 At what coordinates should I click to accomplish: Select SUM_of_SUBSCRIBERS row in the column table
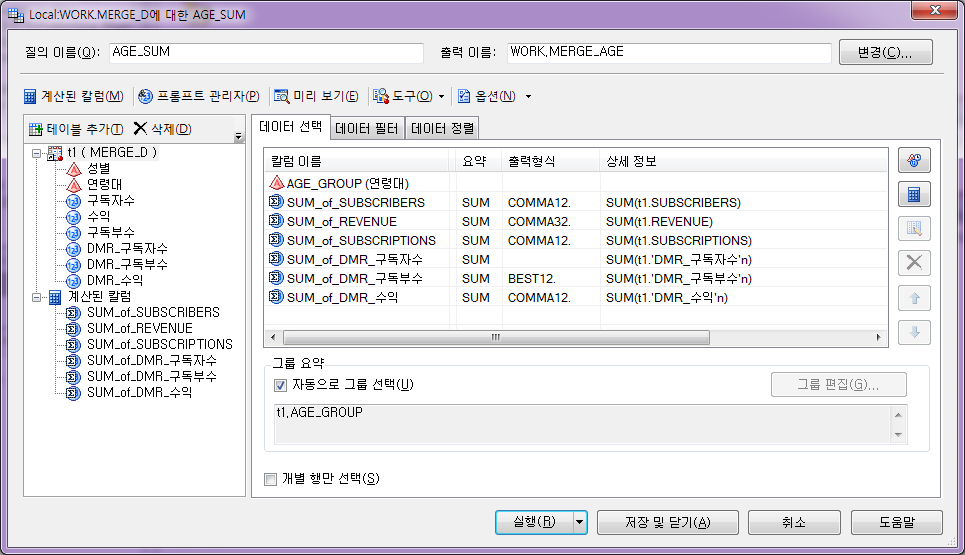click(x=576, y=202)
